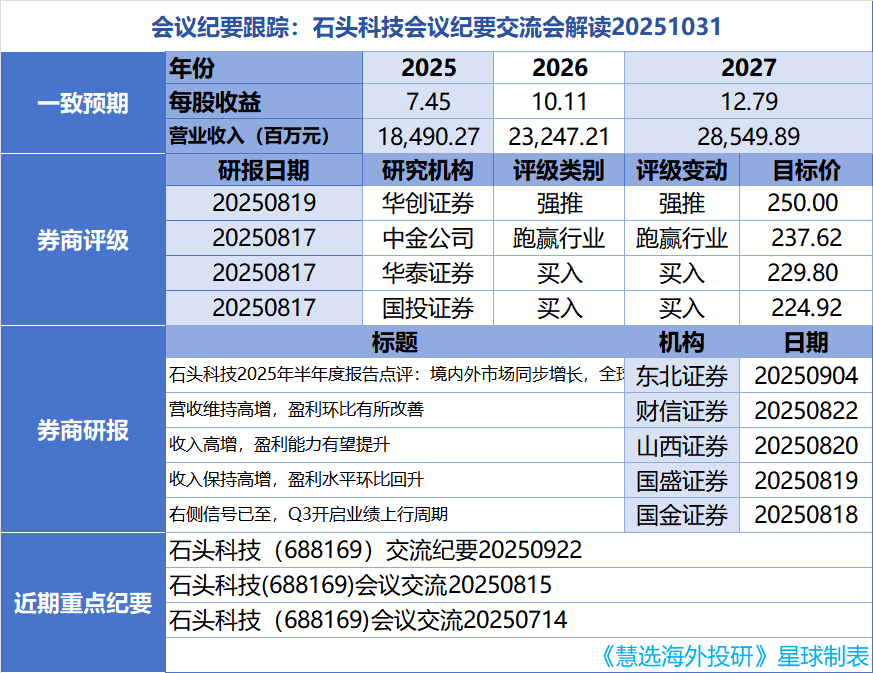The image size is (873, 673).
Task: Click the '机构' column header
Action: pos(682,342)
